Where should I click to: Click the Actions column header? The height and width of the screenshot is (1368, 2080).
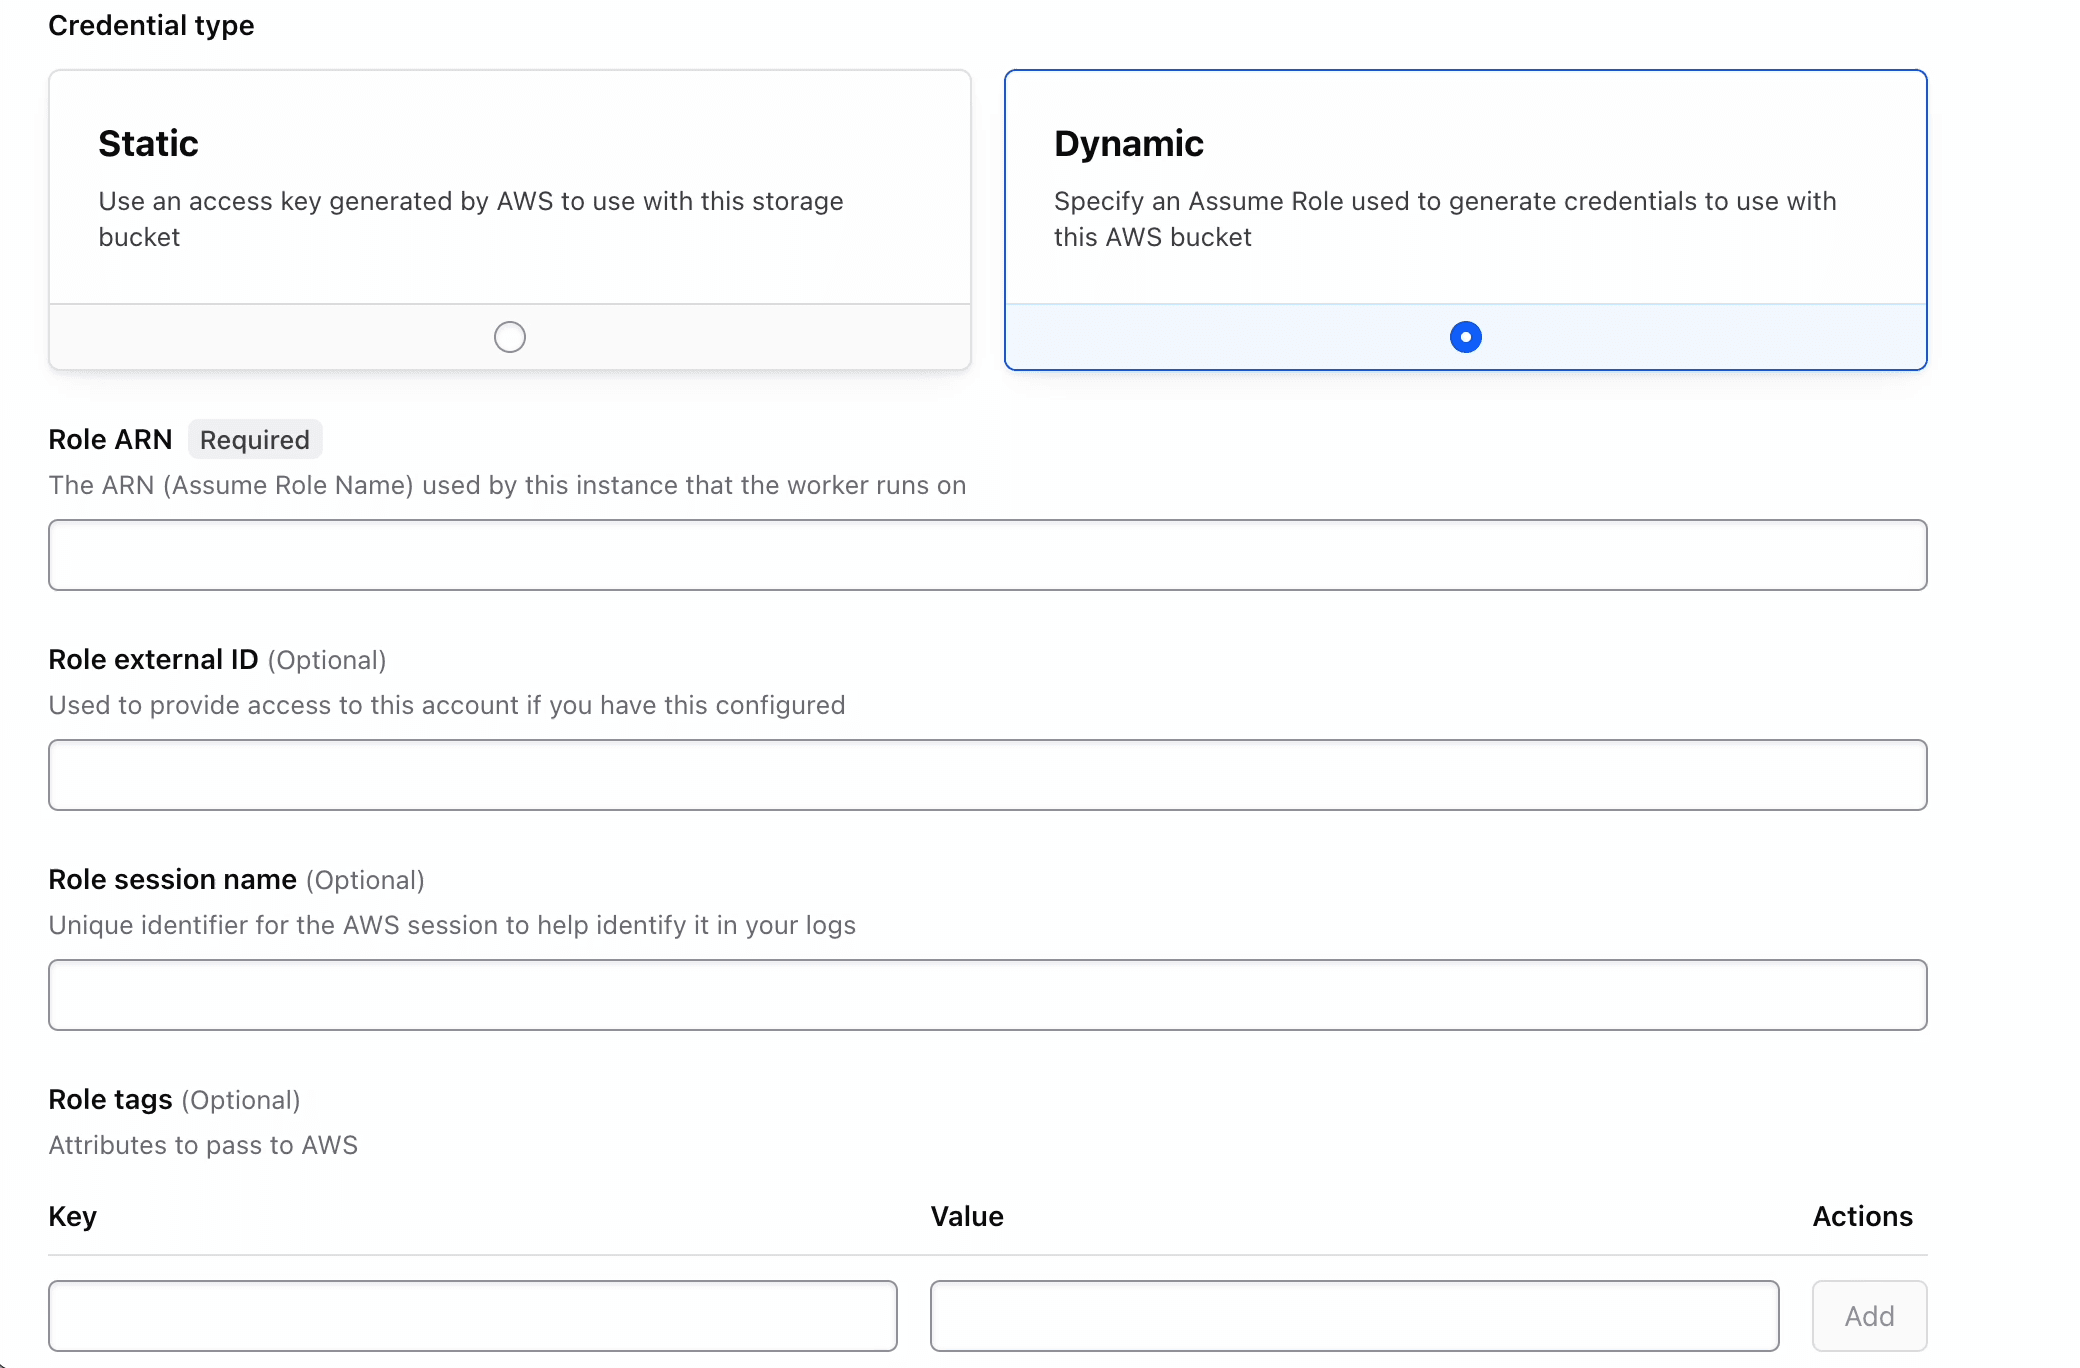pos(1862,1216)
